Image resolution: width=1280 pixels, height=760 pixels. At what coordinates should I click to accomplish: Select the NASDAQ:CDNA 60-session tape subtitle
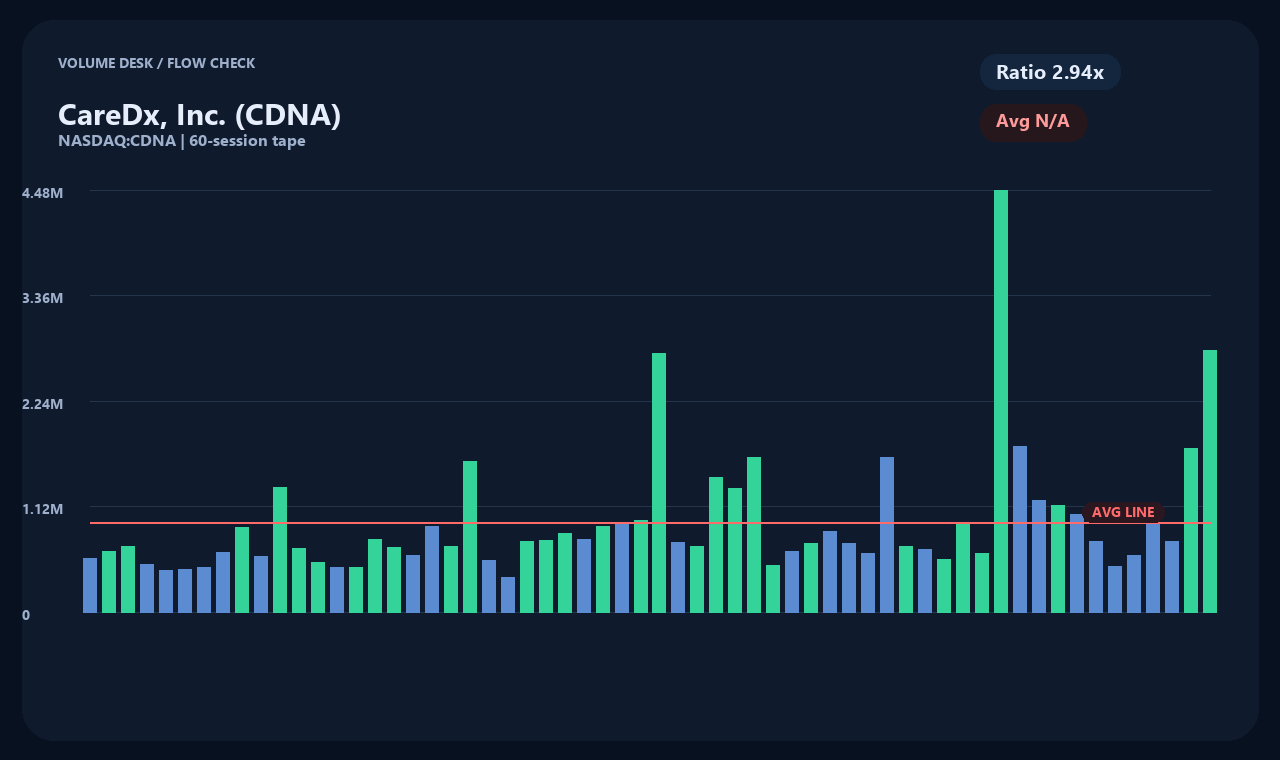point(182,141)
